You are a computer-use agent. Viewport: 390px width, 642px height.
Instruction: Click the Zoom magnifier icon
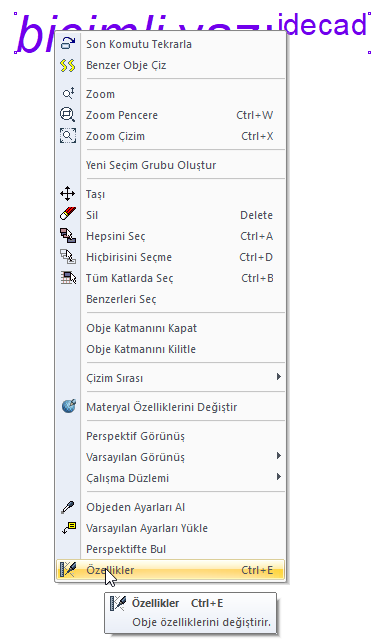[68, 94]
